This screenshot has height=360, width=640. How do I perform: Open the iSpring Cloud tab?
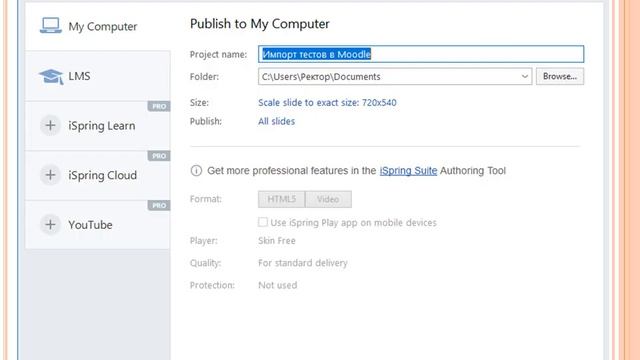pos(98,176)
